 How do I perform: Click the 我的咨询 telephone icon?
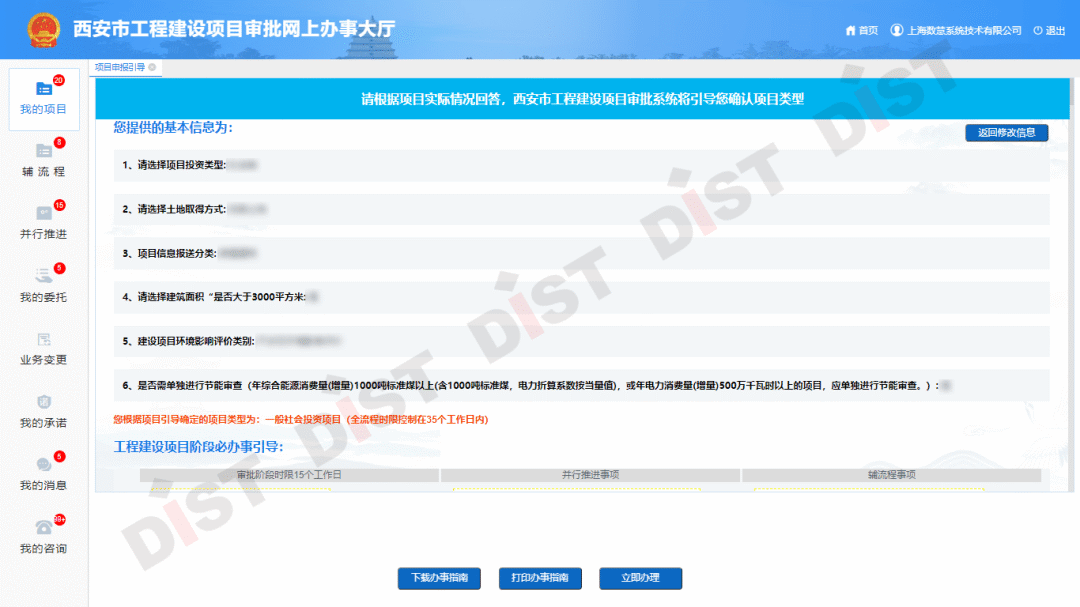[43, 528]
